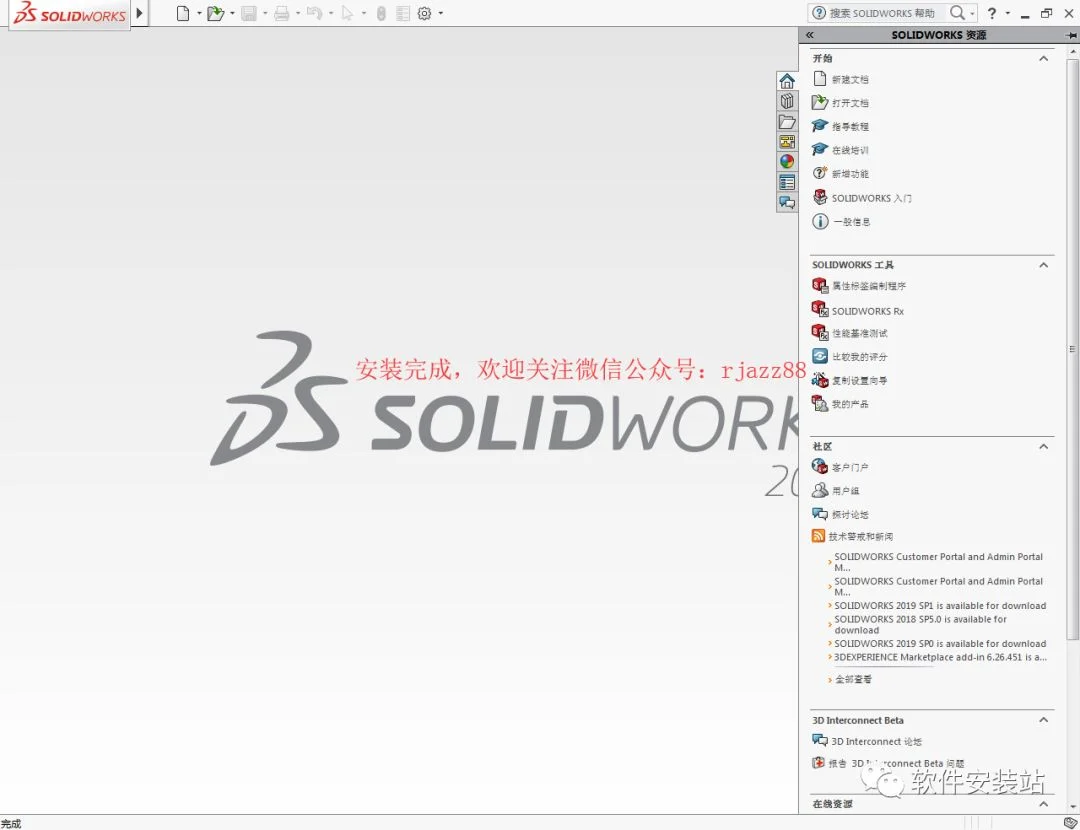Image resolution: width=1080 pixels, height=830 pixels.
Task: Click the Save toolbar icon
Action: click(x=249, y=13)
